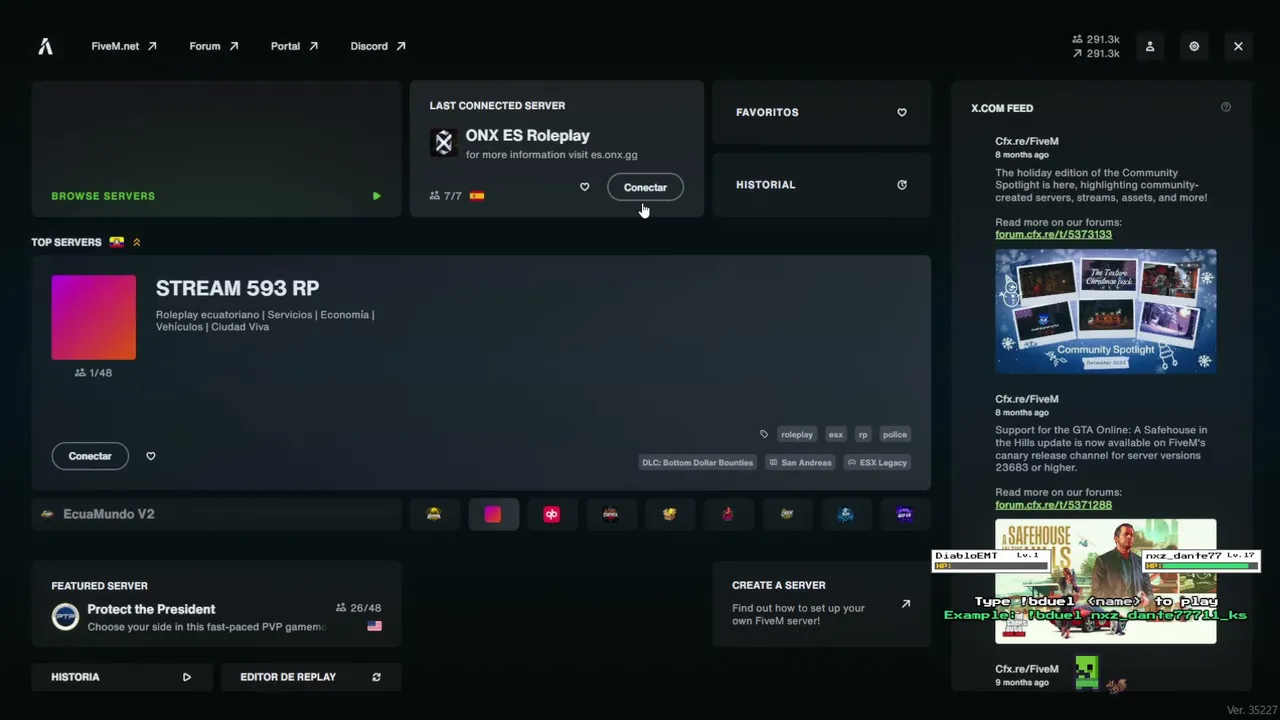Click the X.com feed help icon
Image resolution: width=1280 pixels, height=720 pixels.
pos(1226,107)
